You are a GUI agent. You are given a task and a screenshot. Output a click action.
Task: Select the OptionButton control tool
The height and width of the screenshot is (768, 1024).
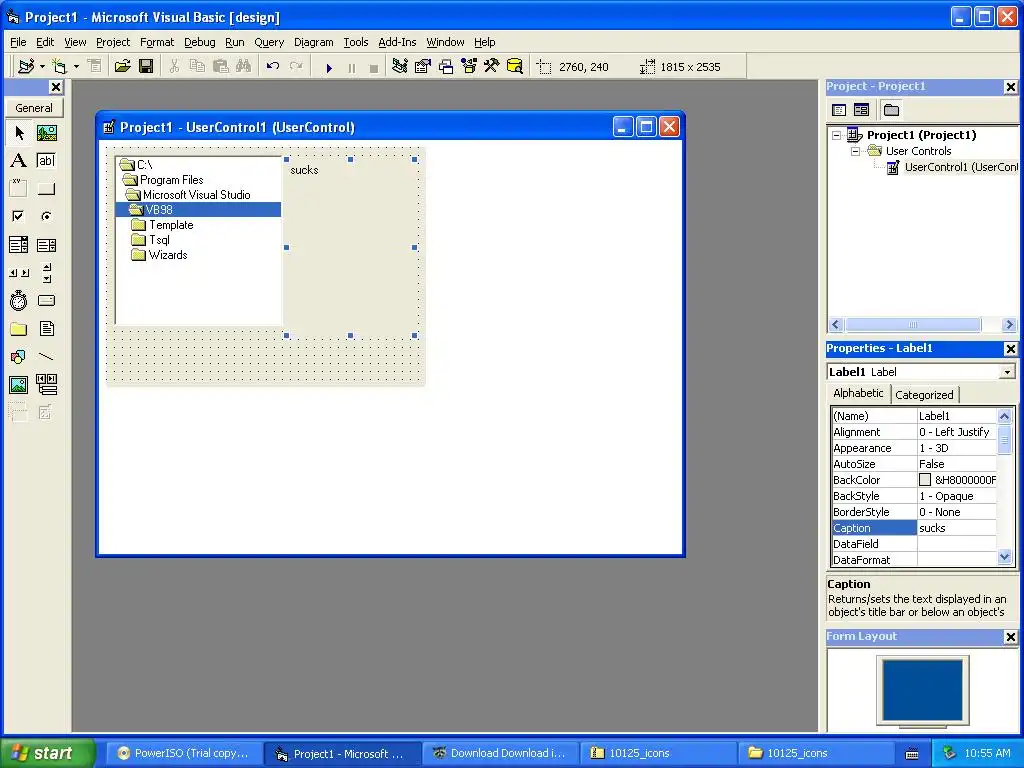(46, 216)
